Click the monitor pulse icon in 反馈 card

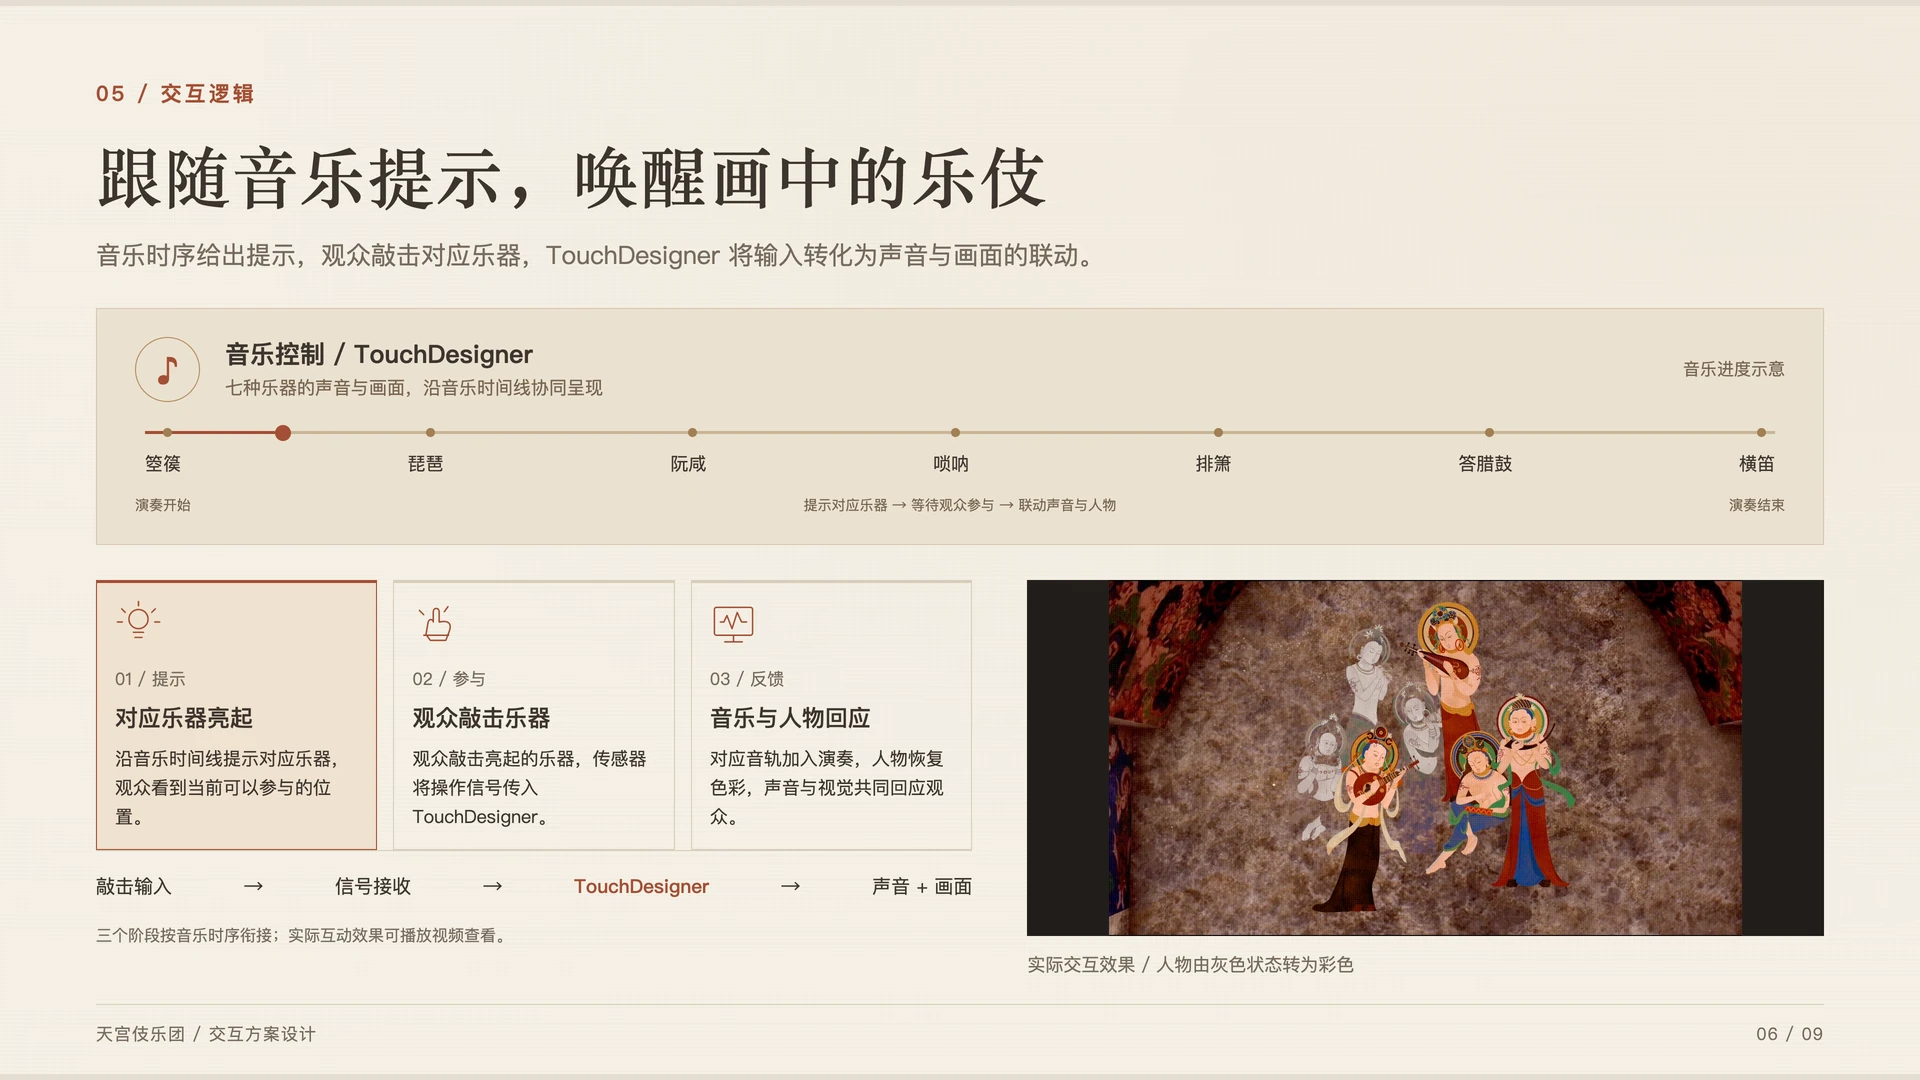[733, 623]
